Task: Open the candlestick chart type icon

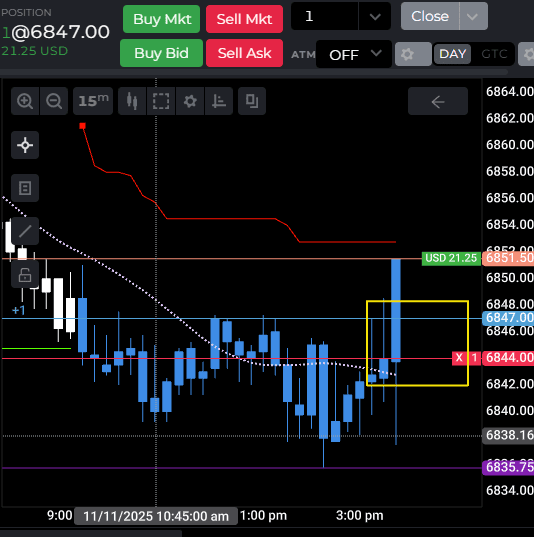Action: [x=132, y=101]
